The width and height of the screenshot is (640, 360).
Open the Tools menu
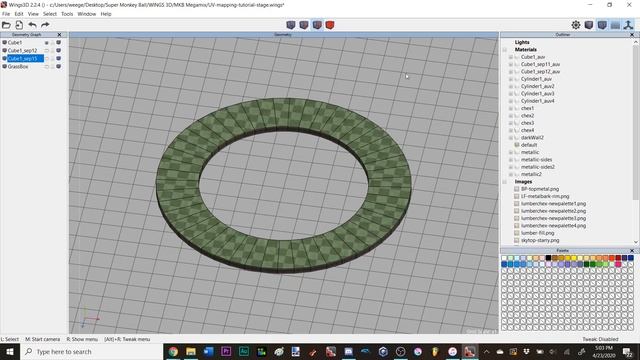67,14
